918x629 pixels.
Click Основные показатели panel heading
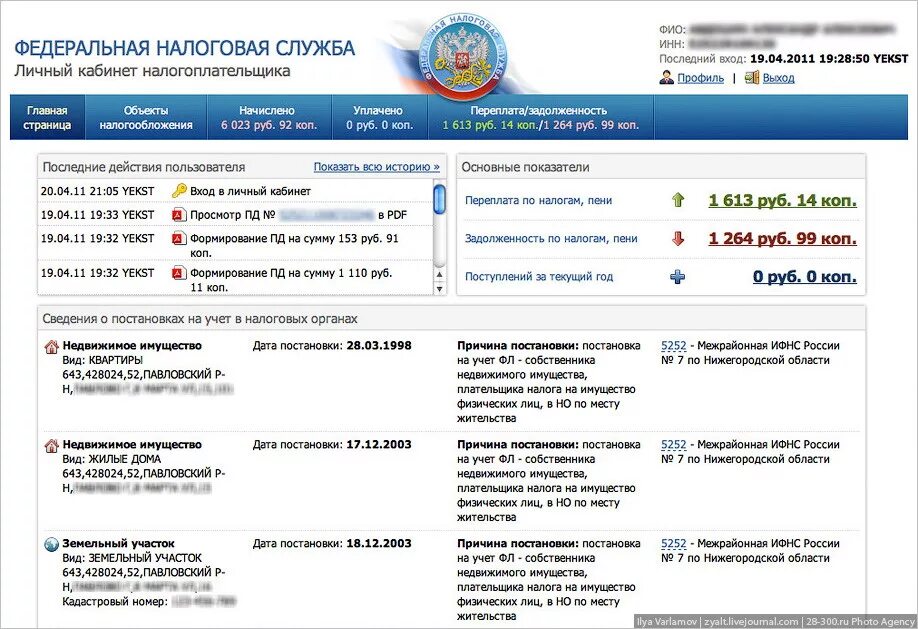(x=525, y=167)
